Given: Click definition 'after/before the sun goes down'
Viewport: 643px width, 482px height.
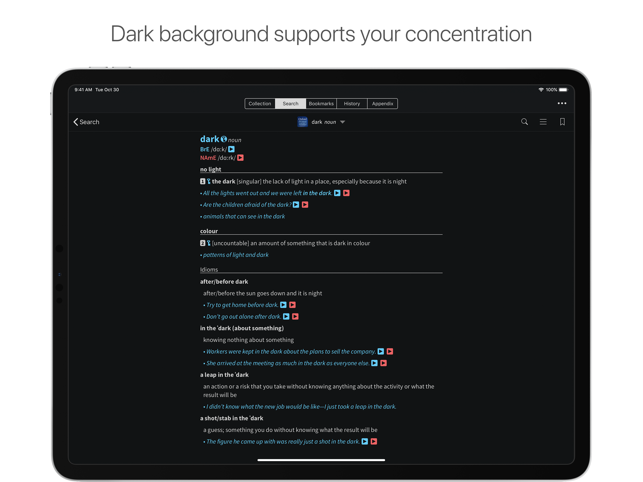Looking at the screenshot, I should tap(262, 293).
